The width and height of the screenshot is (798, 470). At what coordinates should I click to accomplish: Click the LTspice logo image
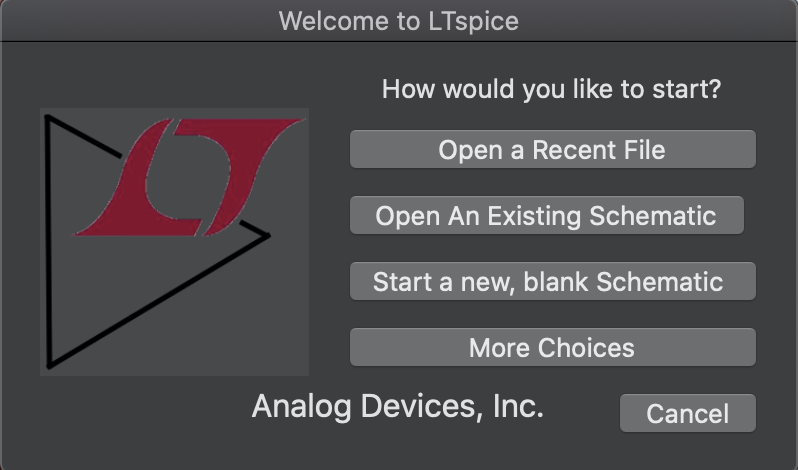pyautogui.click(x=174, y=242)
